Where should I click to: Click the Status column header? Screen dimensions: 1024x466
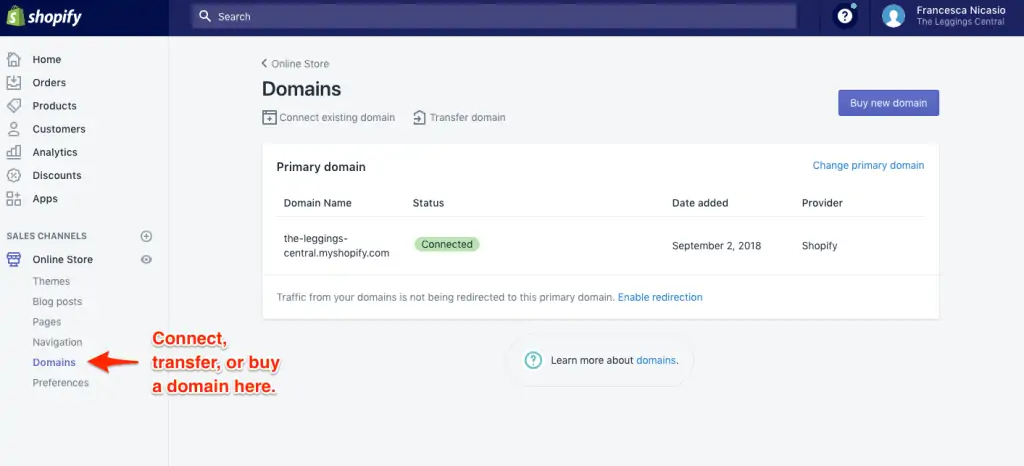coord(428,203)
